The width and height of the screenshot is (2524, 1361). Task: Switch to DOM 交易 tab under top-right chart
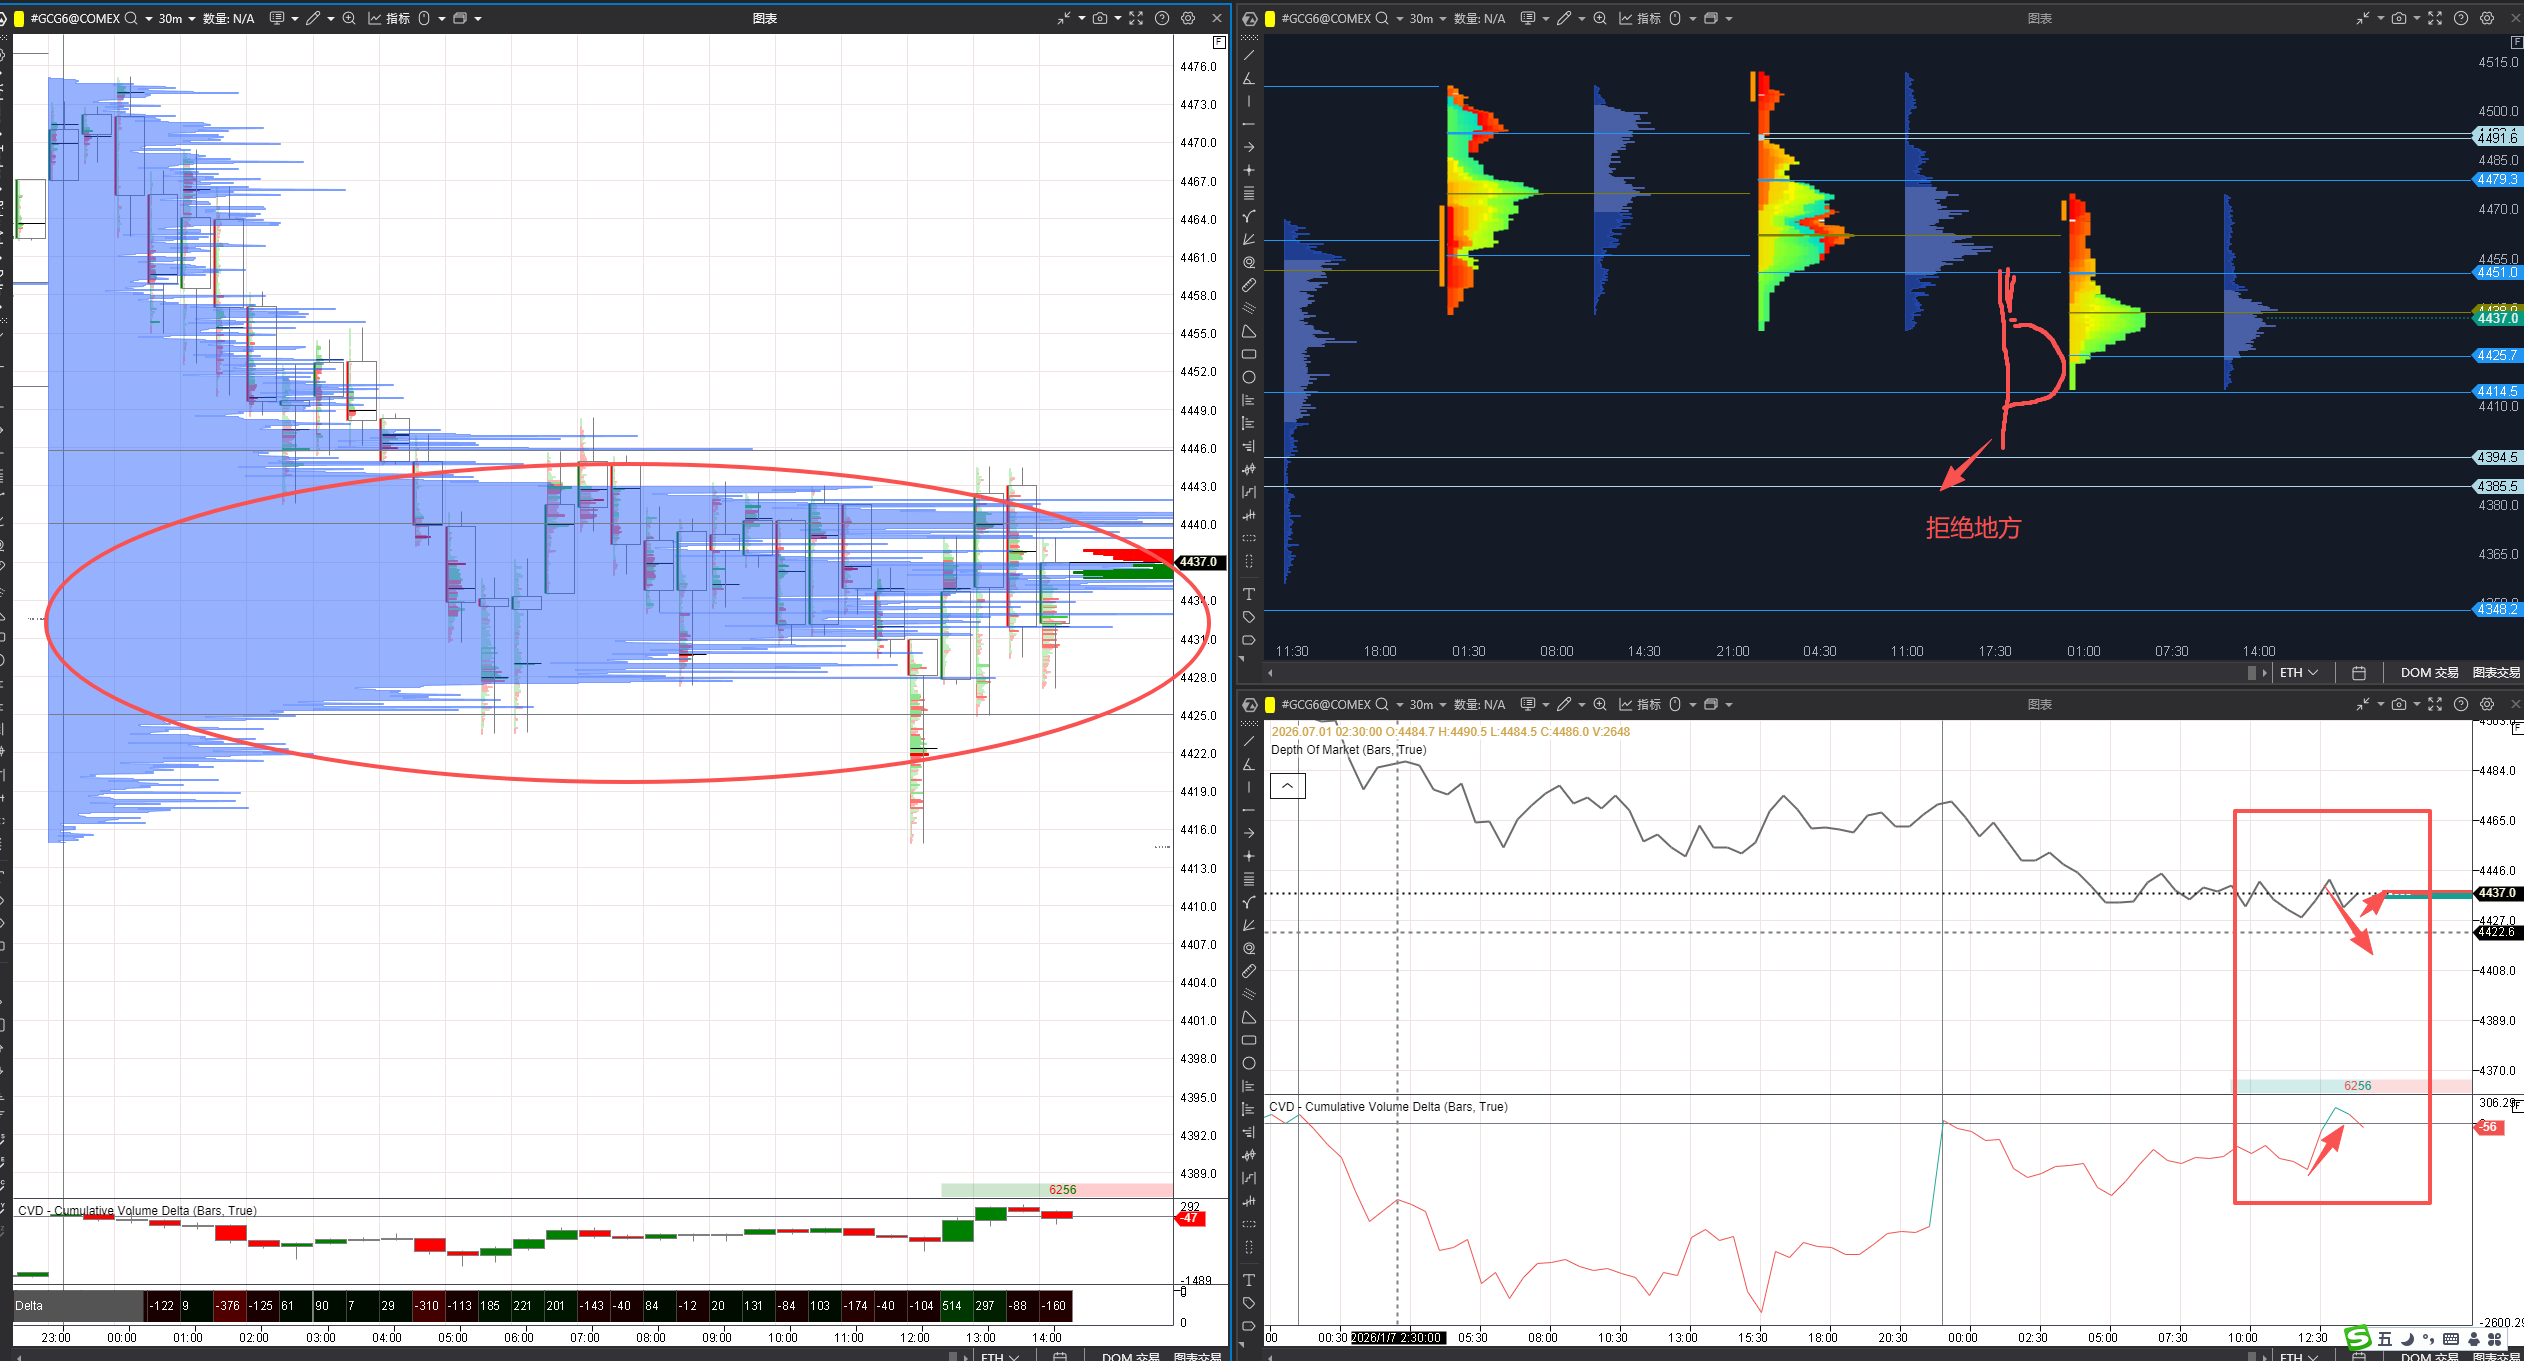(2429, 673)
